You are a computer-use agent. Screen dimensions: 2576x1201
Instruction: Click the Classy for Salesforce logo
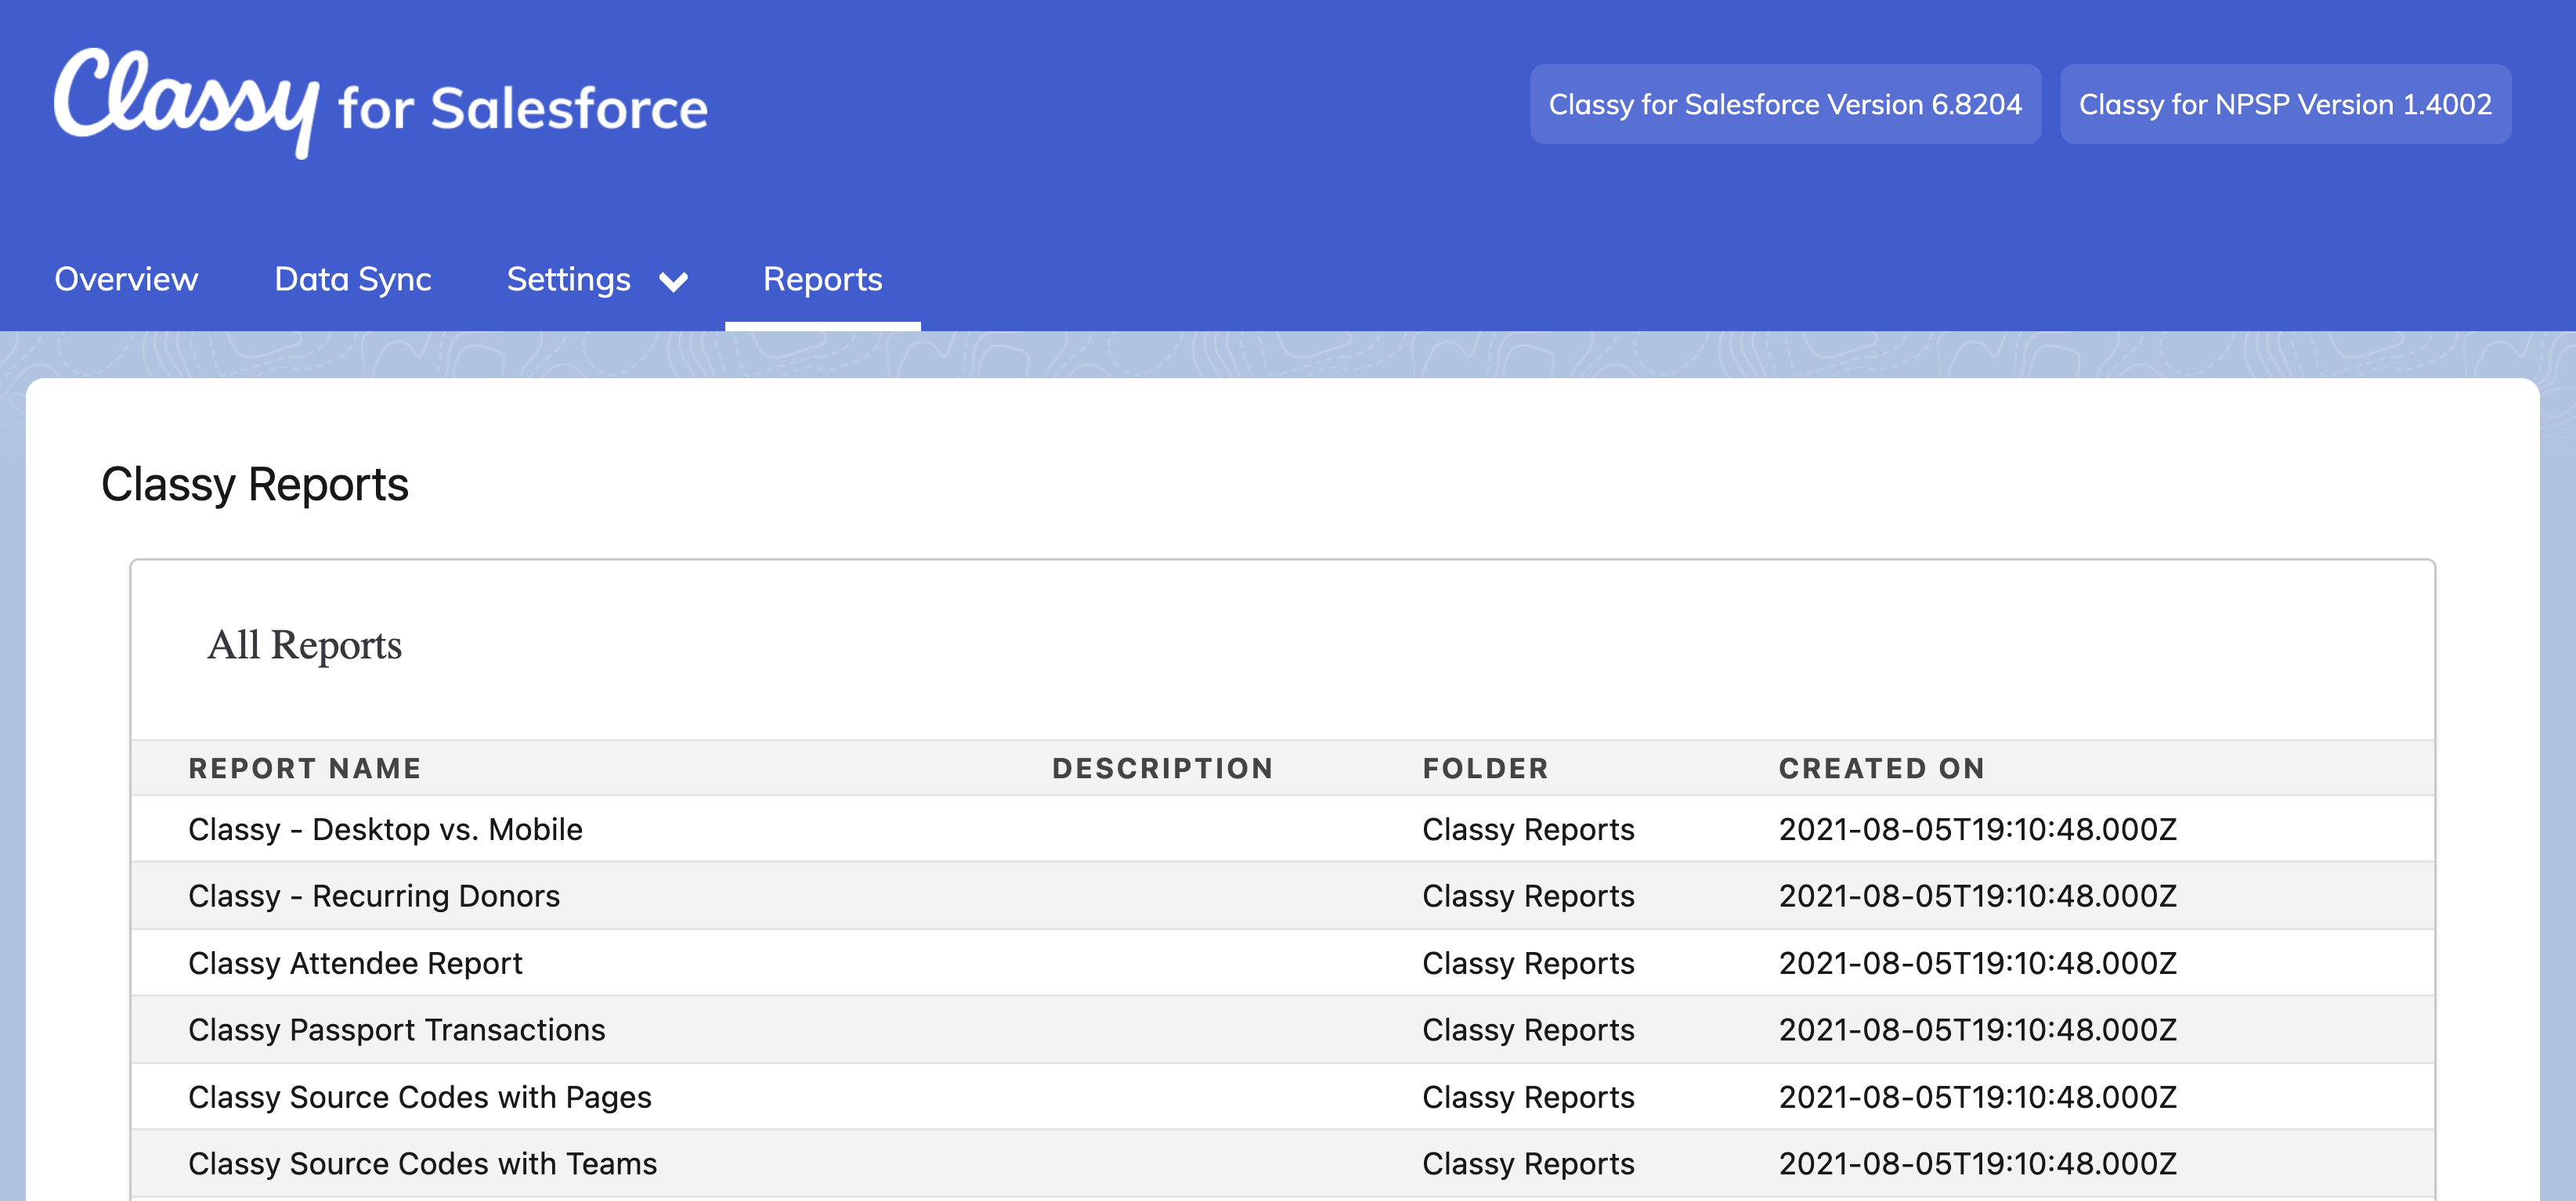[x=381, y=104]
